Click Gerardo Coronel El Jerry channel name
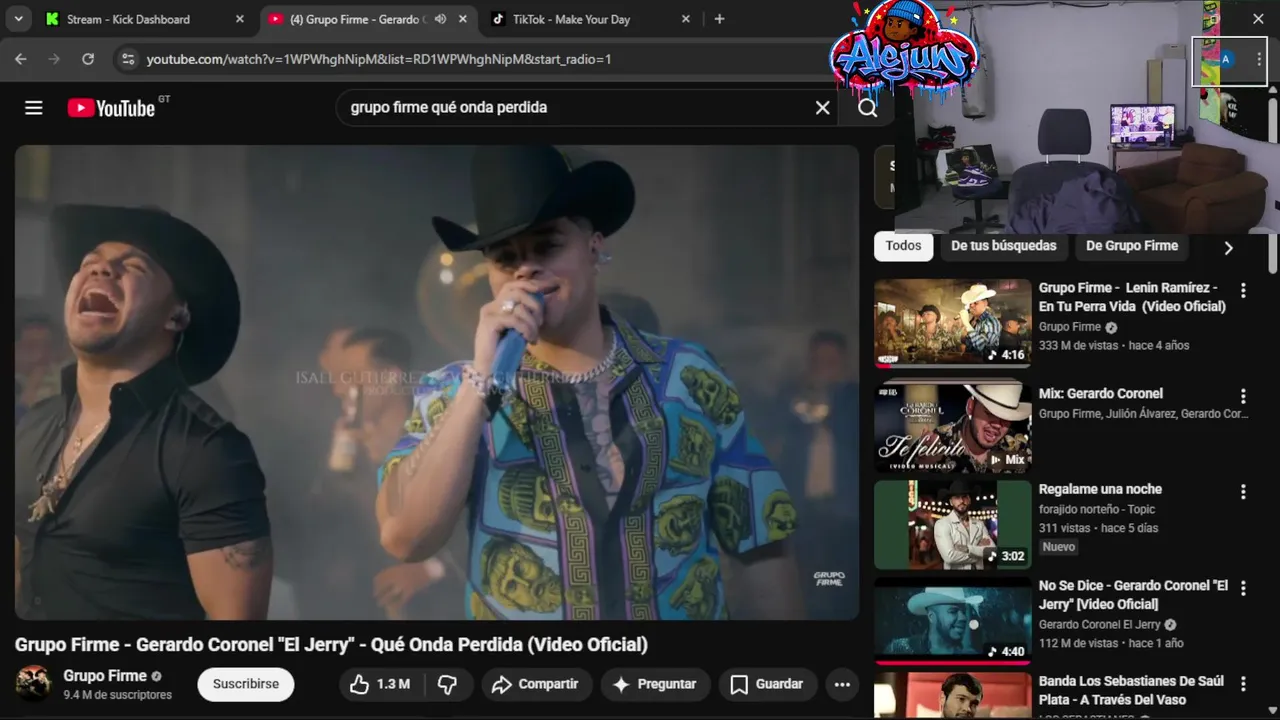Viewport: 1280px width, 720px height. pyautogui.click(x=1100, y=624)
